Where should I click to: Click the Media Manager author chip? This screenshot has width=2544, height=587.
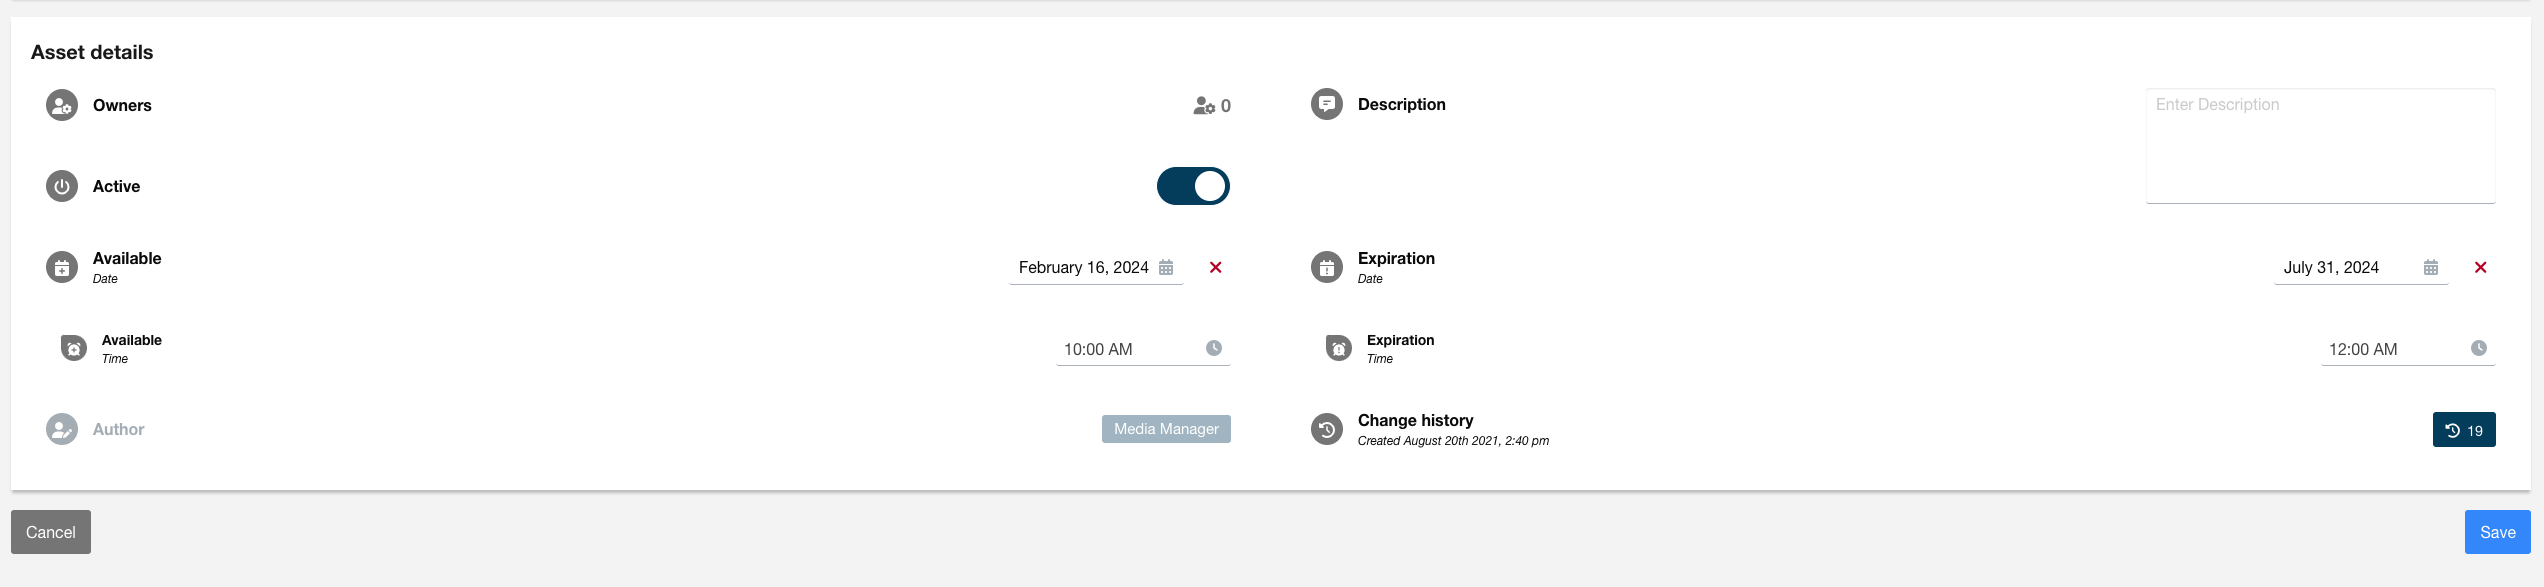click(x=1166, y=429)
